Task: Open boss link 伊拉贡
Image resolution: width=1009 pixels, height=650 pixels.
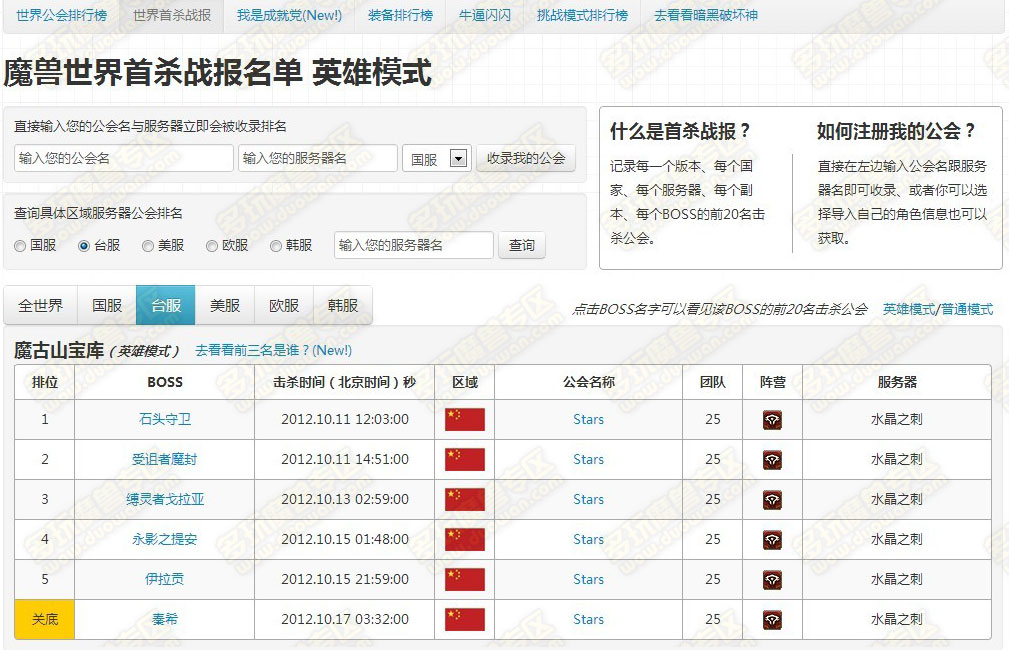Action: [165, 579]
